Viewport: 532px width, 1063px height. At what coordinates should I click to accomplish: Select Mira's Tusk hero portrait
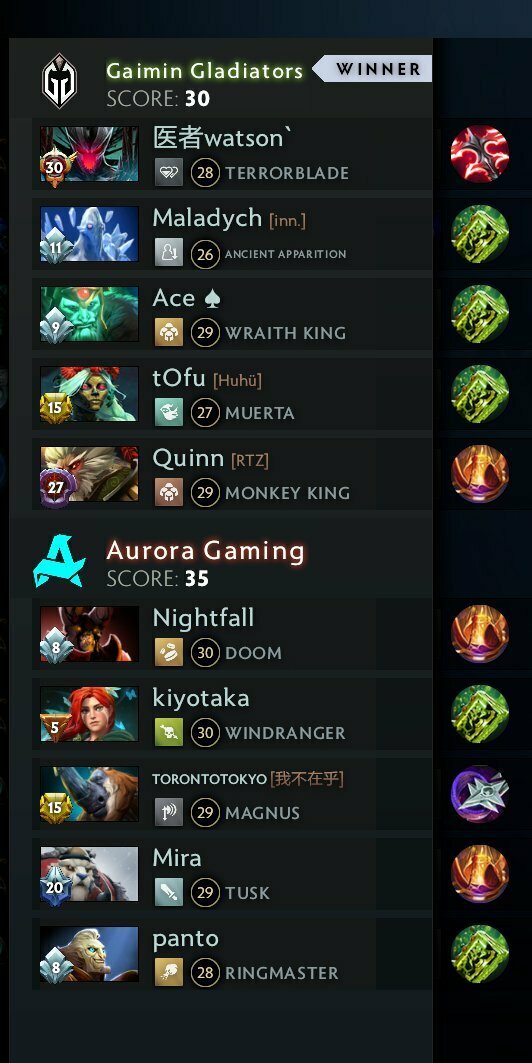pyautogui.click(x=89, y=874)
